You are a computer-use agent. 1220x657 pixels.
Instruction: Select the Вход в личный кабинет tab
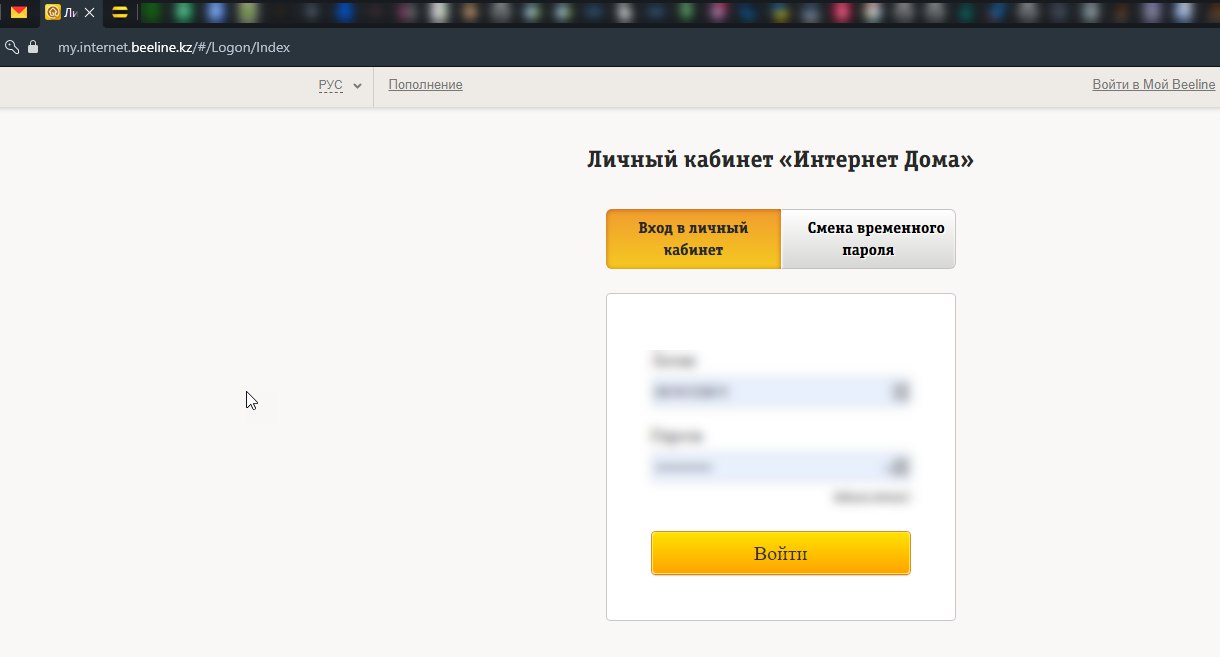pos(693,239)
